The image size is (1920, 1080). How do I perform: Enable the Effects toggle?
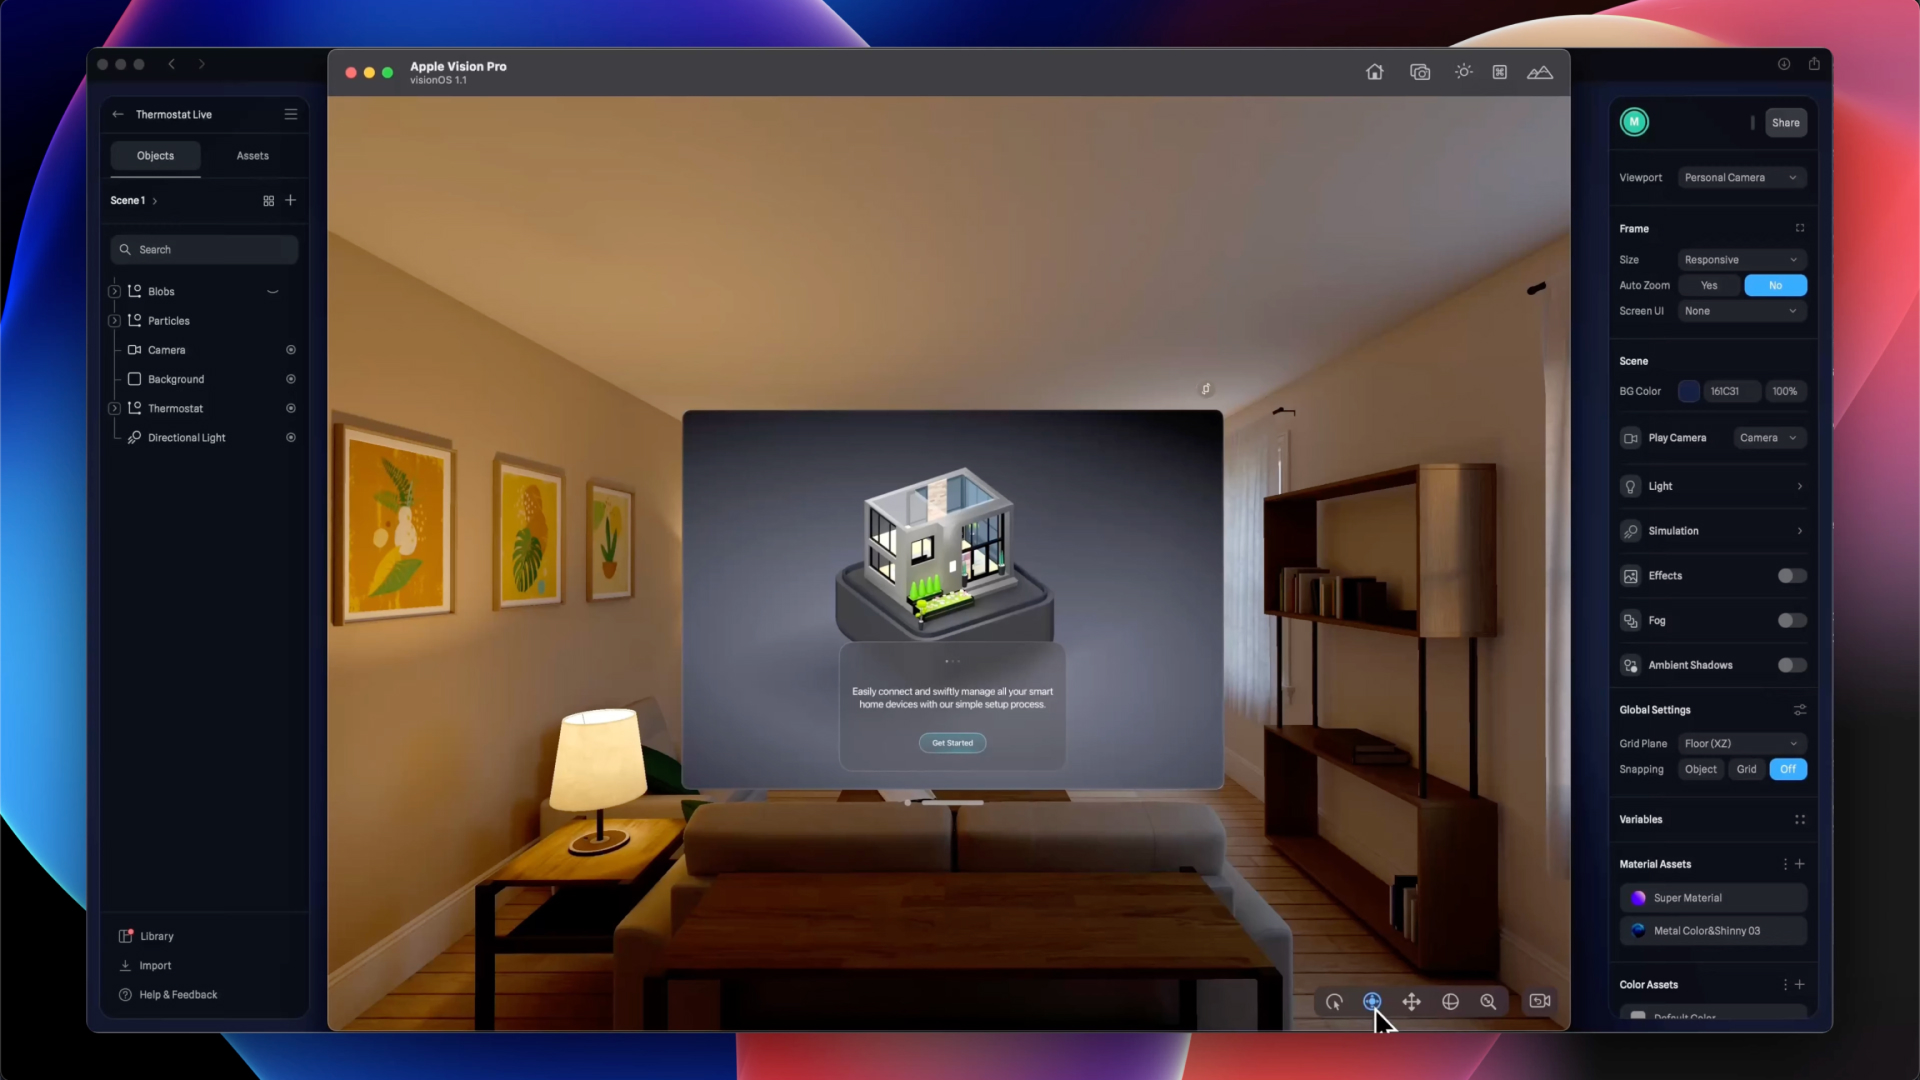tap(1791, 576)
